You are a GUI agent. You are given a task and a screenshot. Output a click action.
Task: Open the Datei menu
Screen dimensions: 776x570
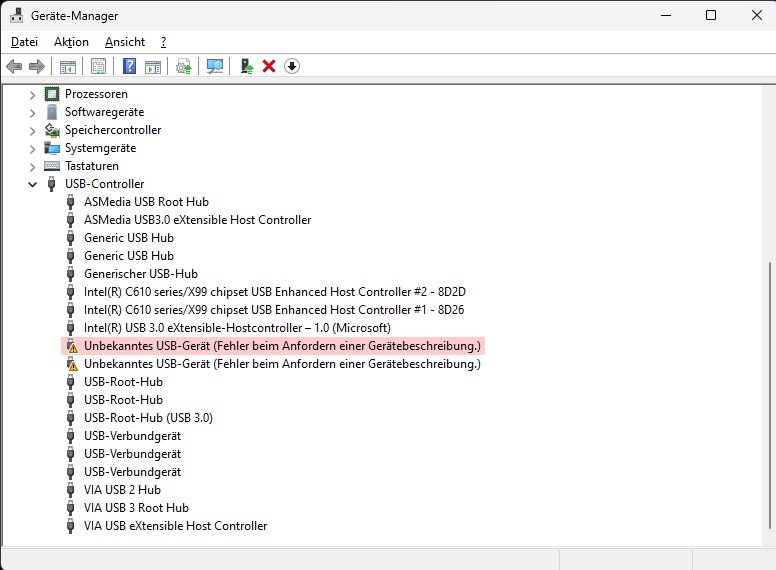click(24, 42)
